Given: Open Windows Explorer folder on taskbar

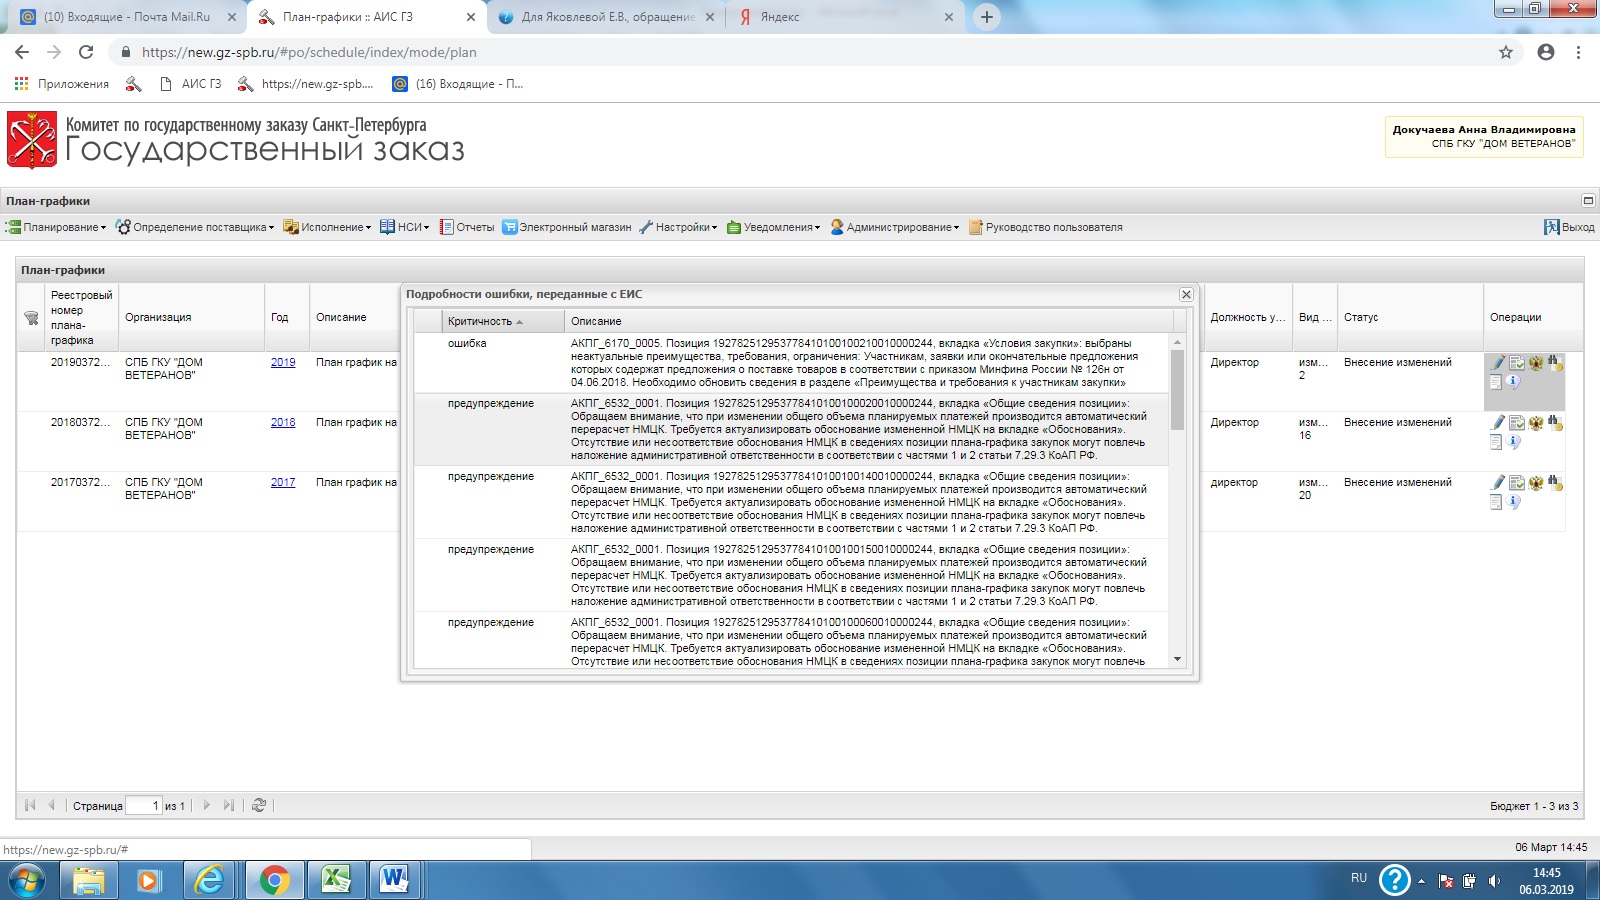Looking at the screenshot, I should click(x=87, y=880).
